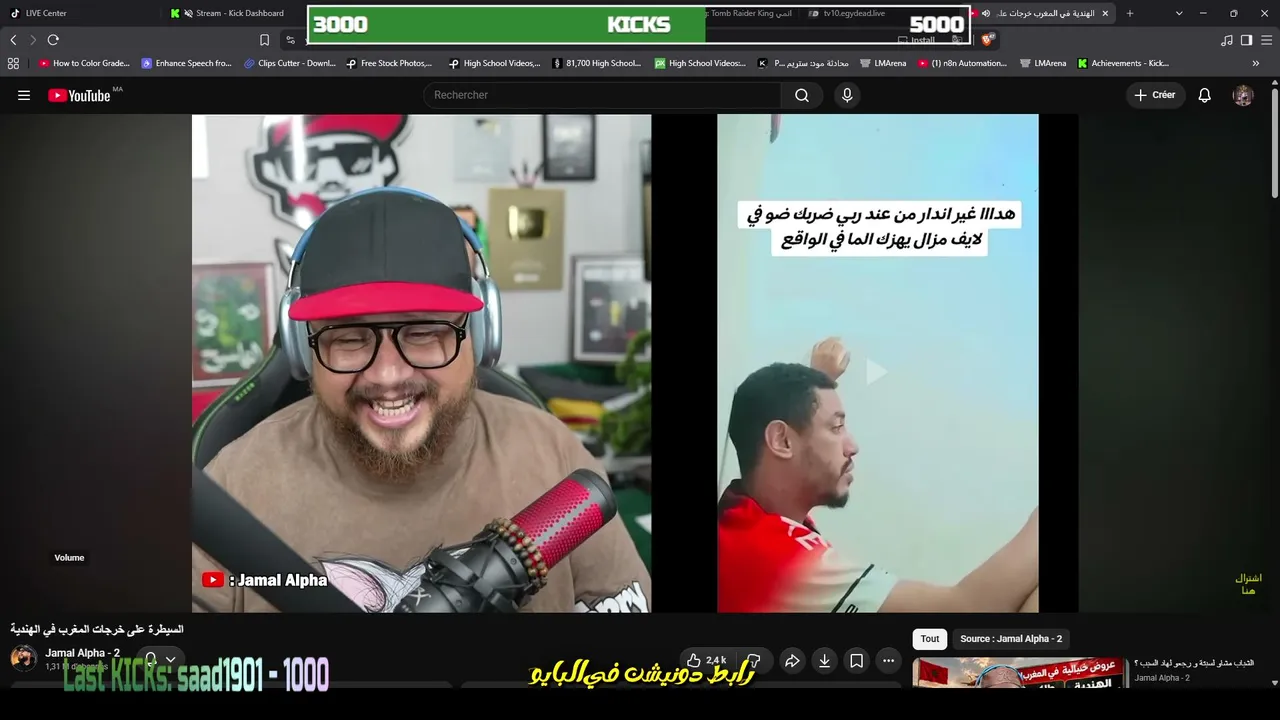Open the browser playlist music note icon
This screenshot has height=720, width=1280.
(1227, 40)
